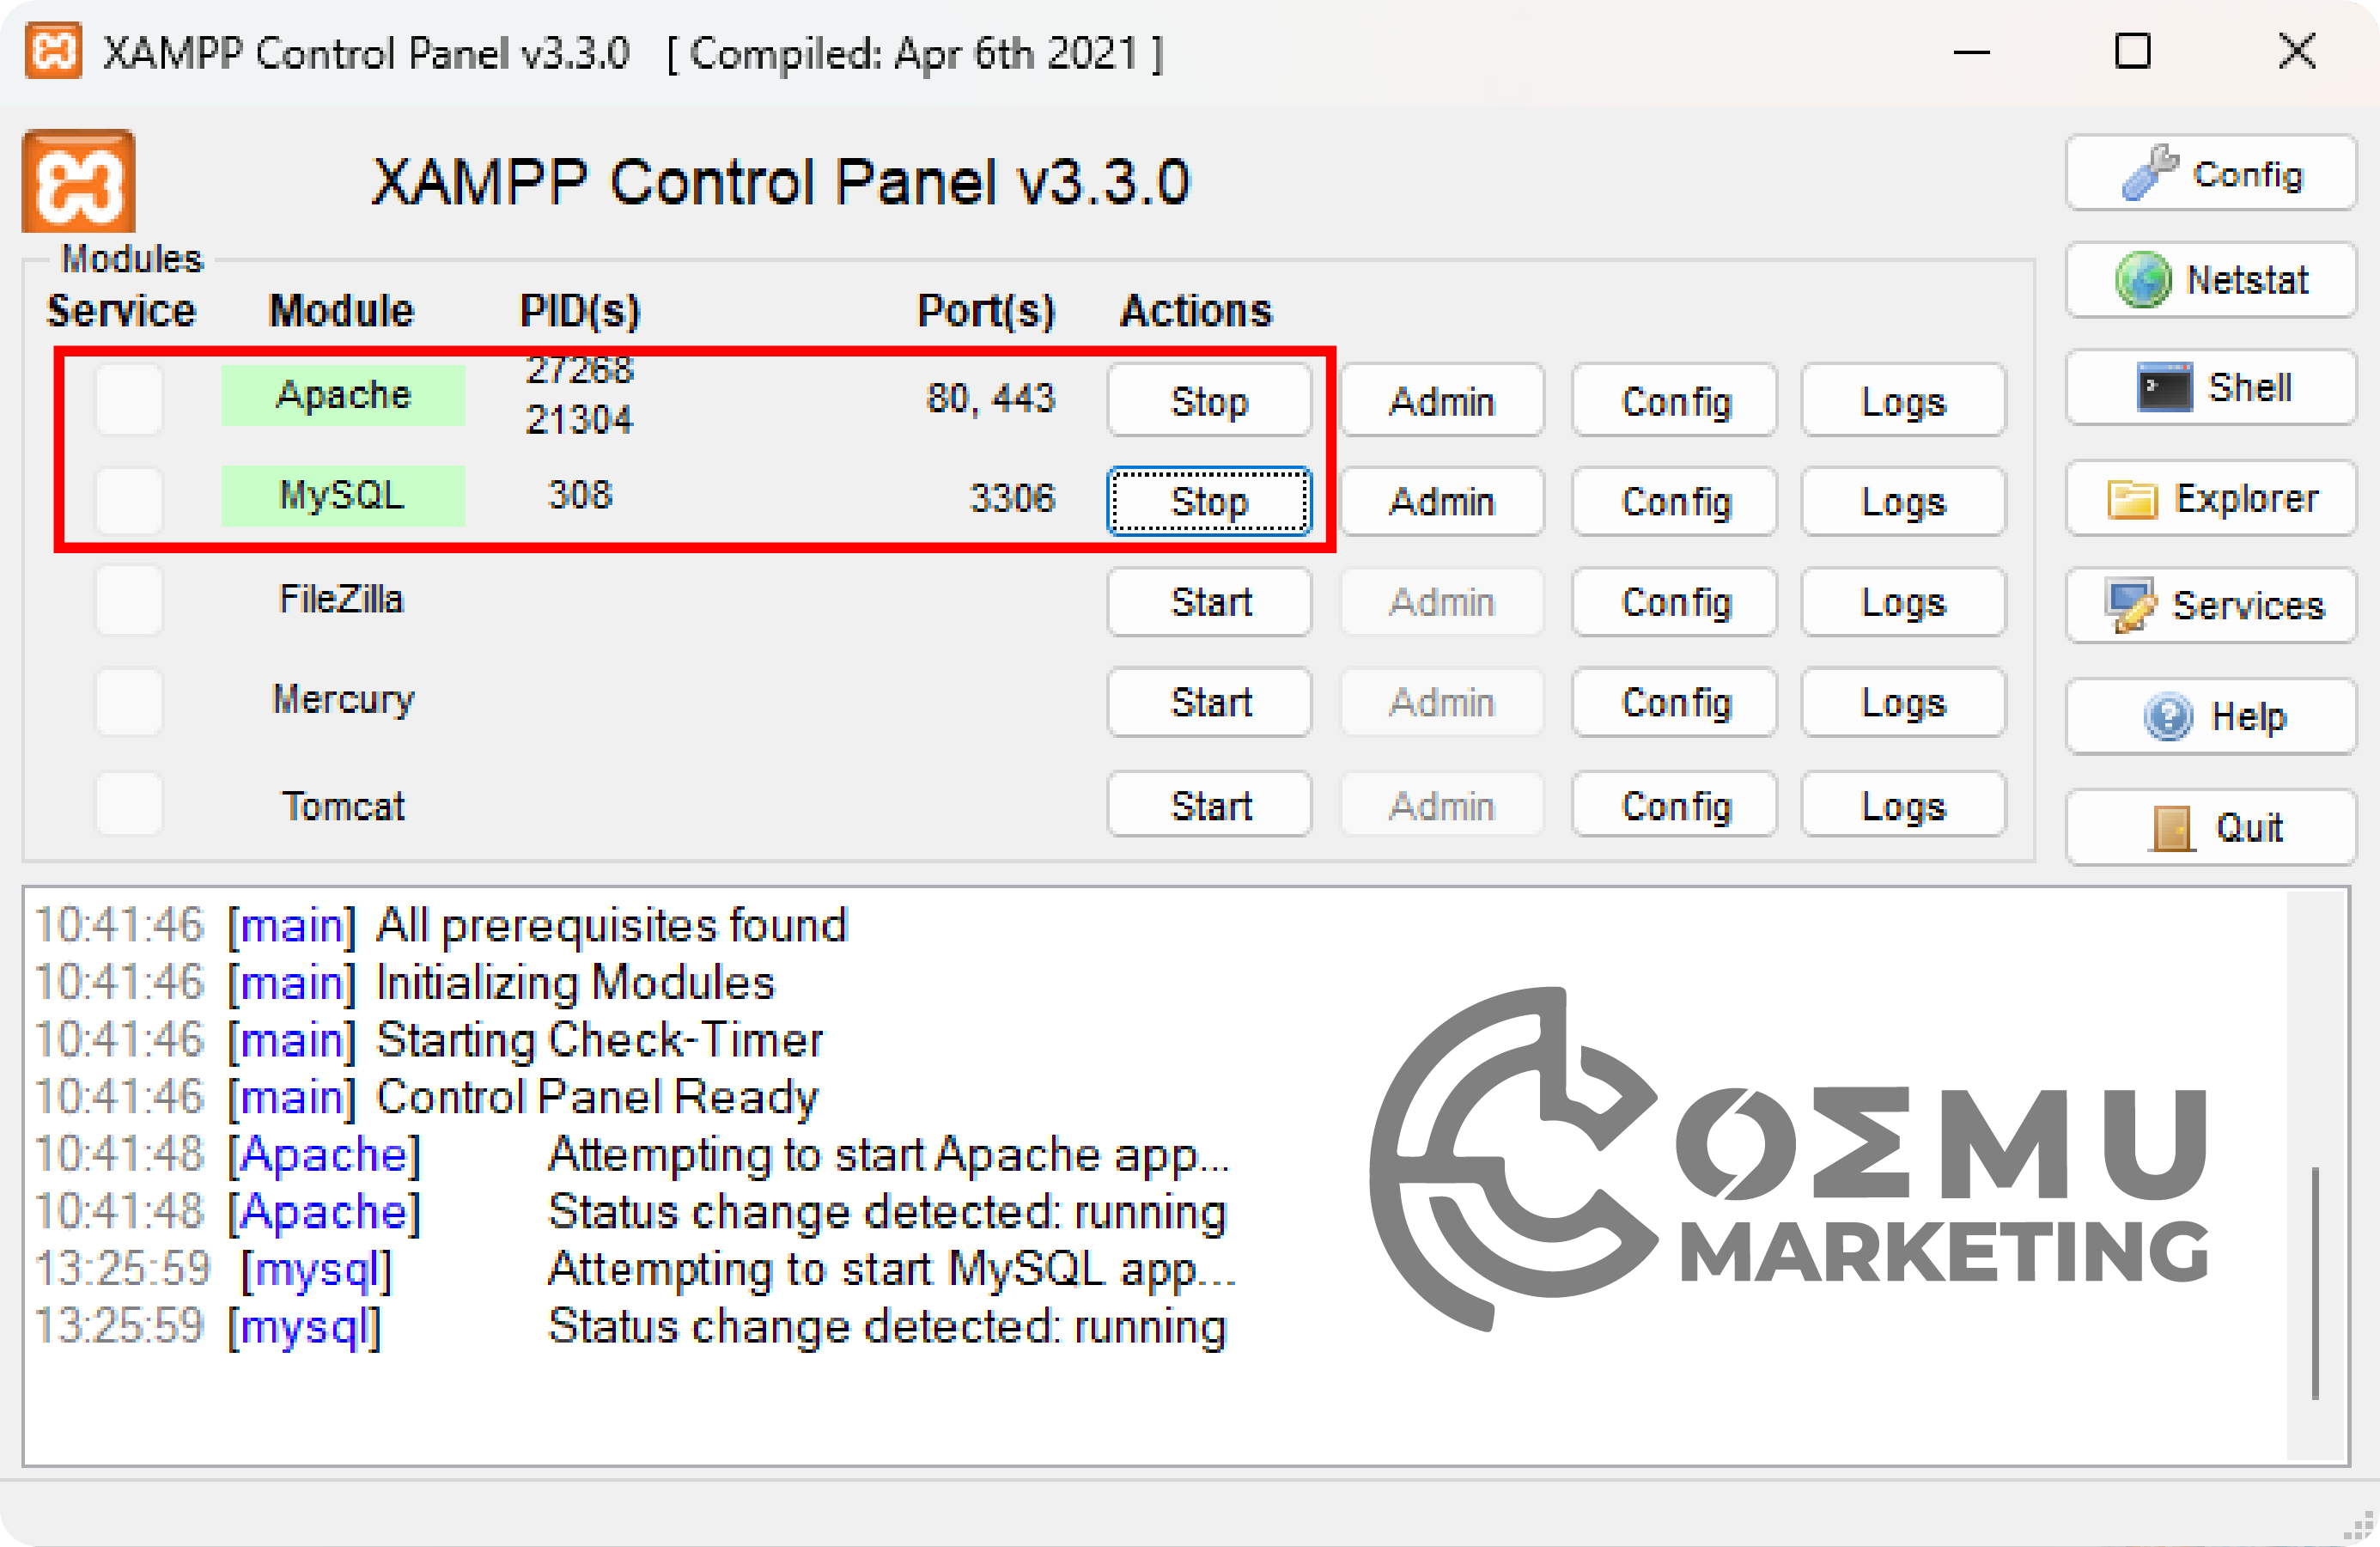Minimize the XAMPP Control Panel window
2380x1547 pixels.
click(1971, 52)
